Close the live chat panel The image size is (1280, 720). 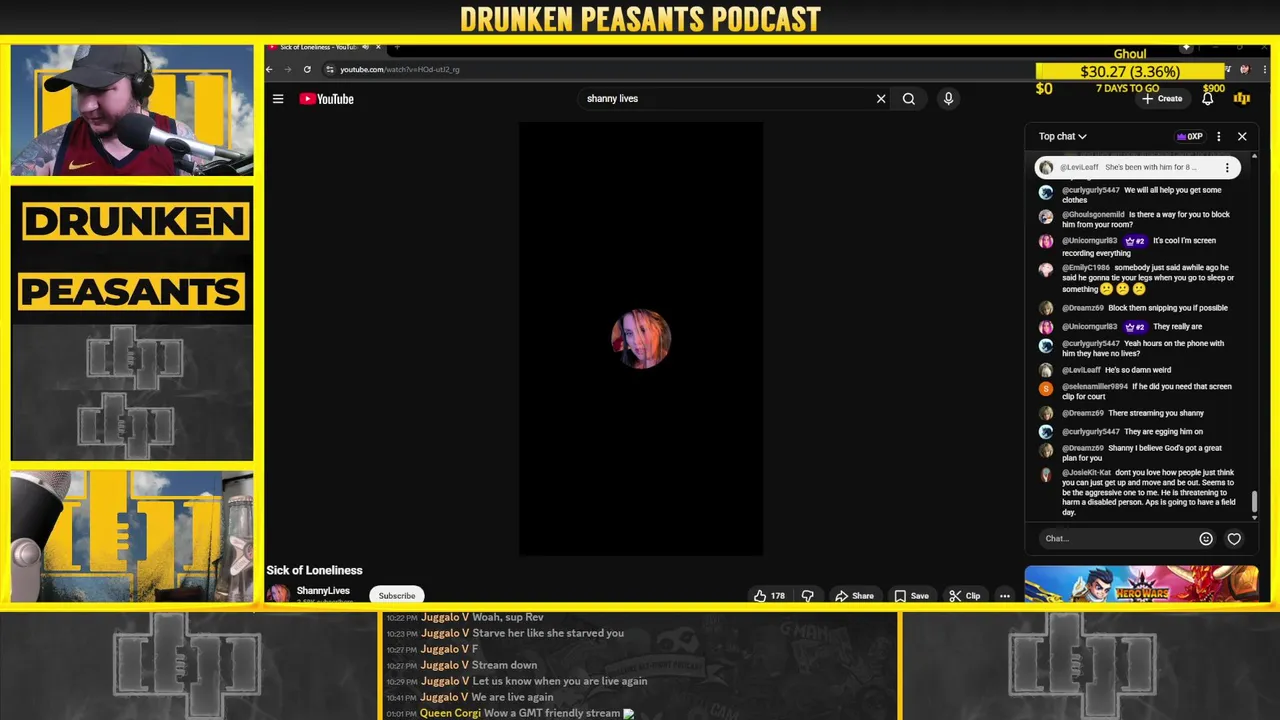(1242, 136)
